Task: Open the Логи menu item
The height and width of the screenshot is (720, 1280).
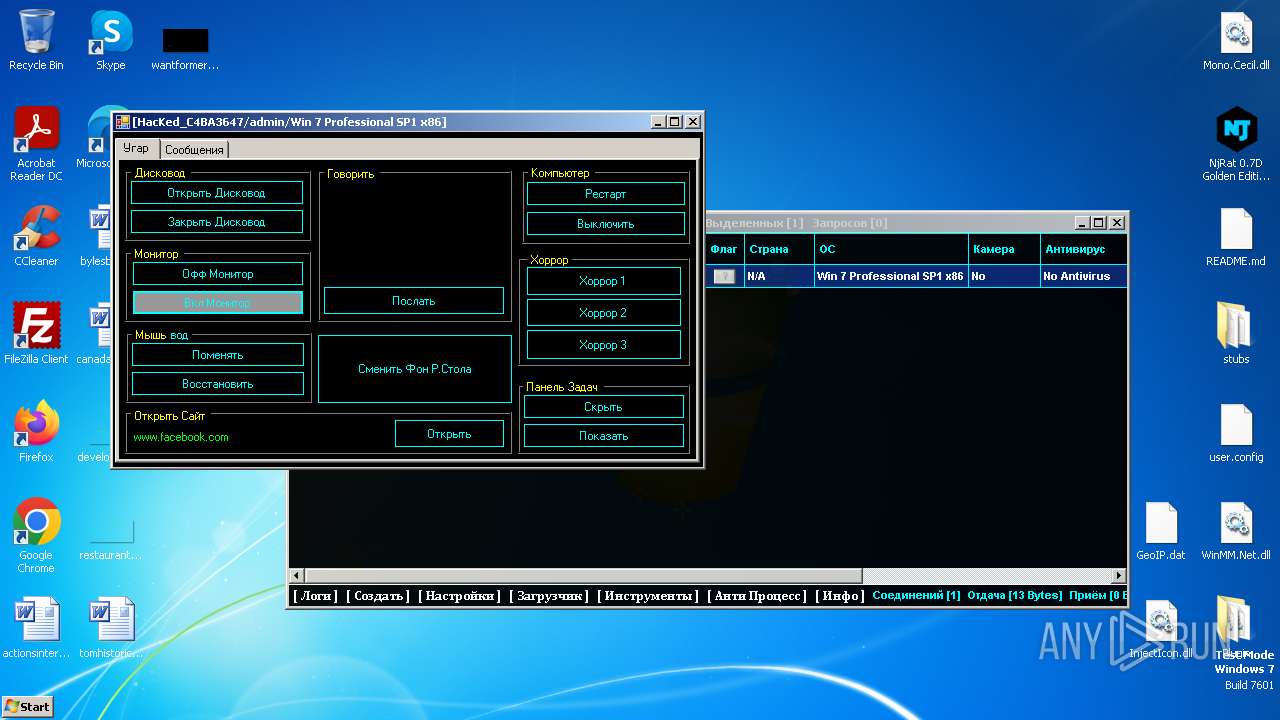Action: pos(316,596)
